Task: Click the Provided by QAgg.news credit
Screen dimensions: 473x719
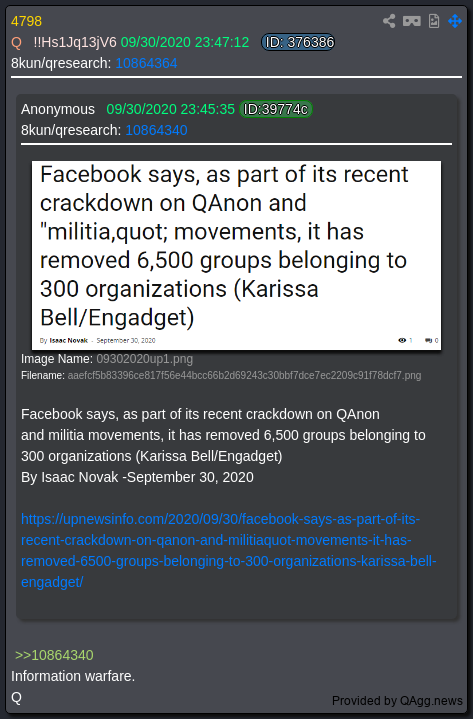Action: tap(397, 701)
